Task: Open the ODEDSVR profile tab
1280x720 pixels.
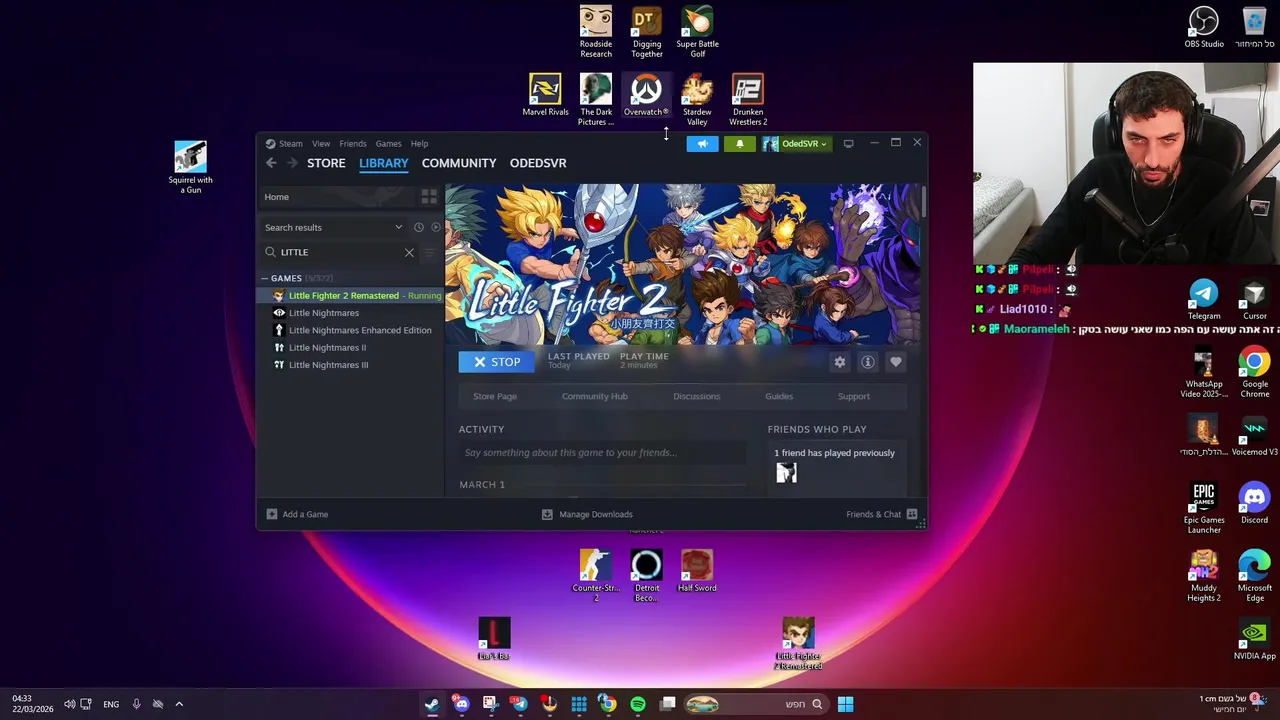Action: click(538, 163)
